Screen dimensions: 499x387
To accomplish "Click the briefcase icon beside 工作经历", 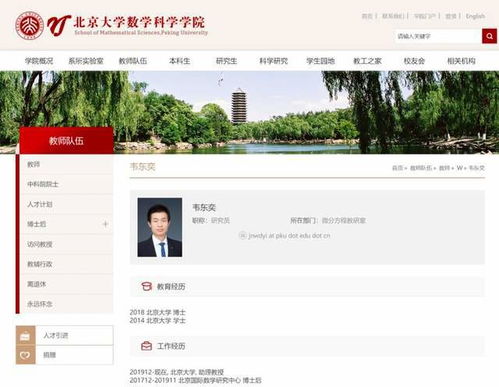I will point(146,346).
